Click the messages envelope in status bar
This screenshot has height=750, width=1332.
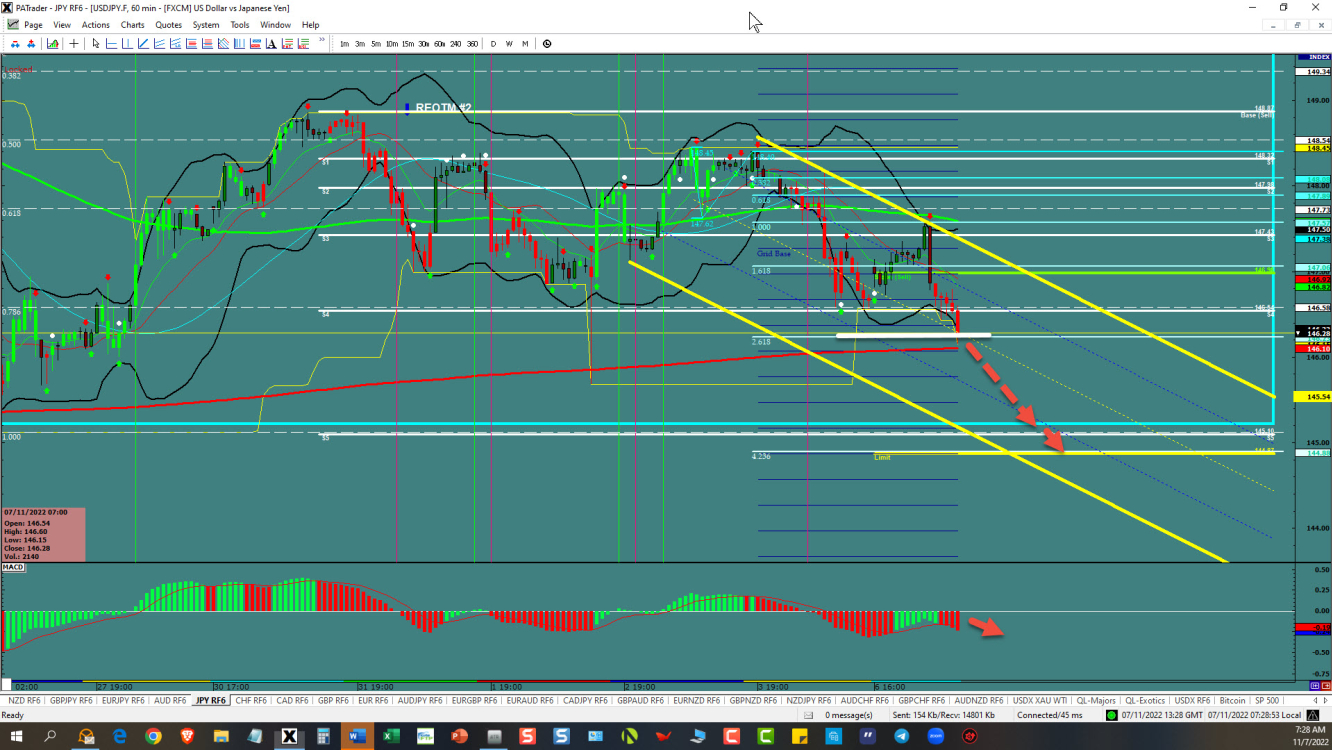coord(808,715)
